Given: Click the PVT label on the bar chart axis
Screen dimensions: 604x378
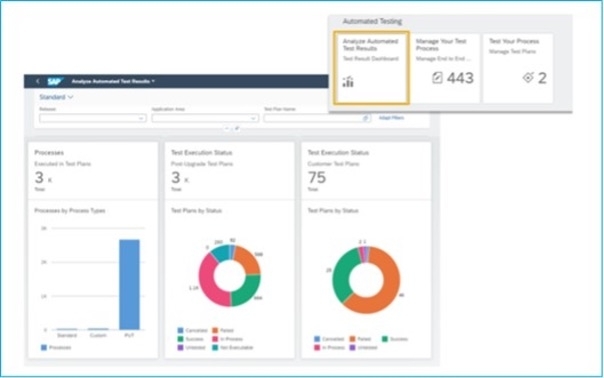Looking at the screenshot, I should pos(129,336).
